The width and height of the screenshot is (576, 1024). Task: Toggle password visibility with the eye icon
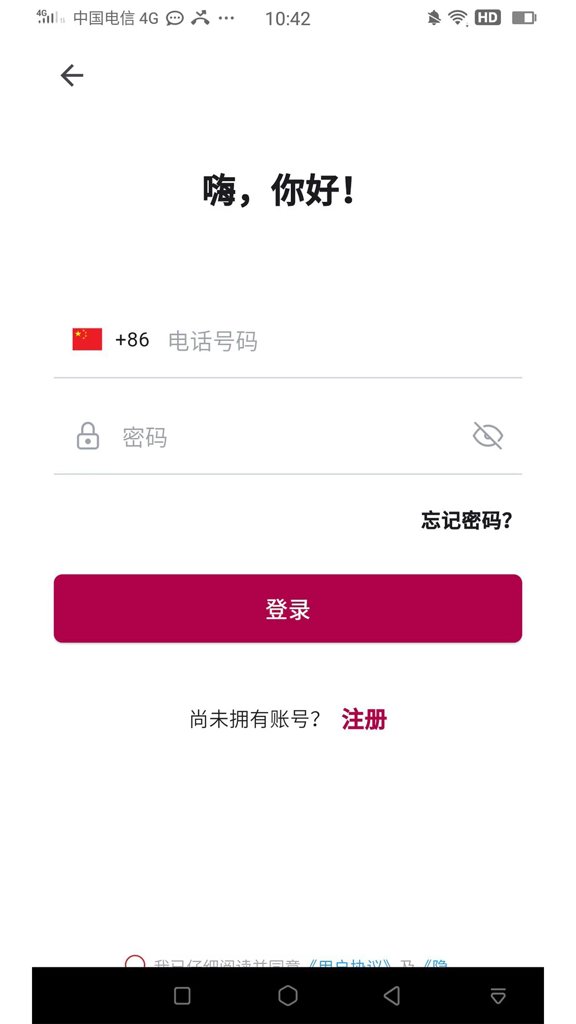(x=488, y=435)
